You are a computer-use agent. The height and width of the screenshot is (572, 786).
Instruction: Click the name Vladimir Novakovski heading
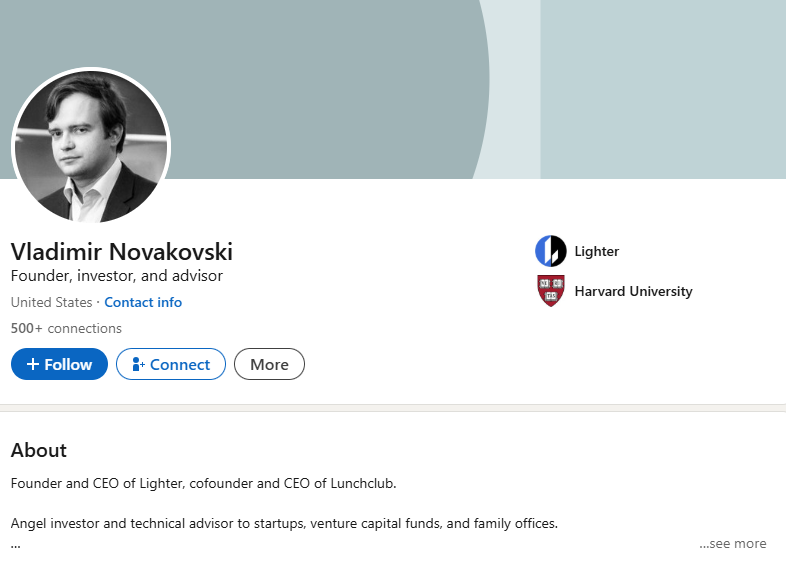pos(121,251)
